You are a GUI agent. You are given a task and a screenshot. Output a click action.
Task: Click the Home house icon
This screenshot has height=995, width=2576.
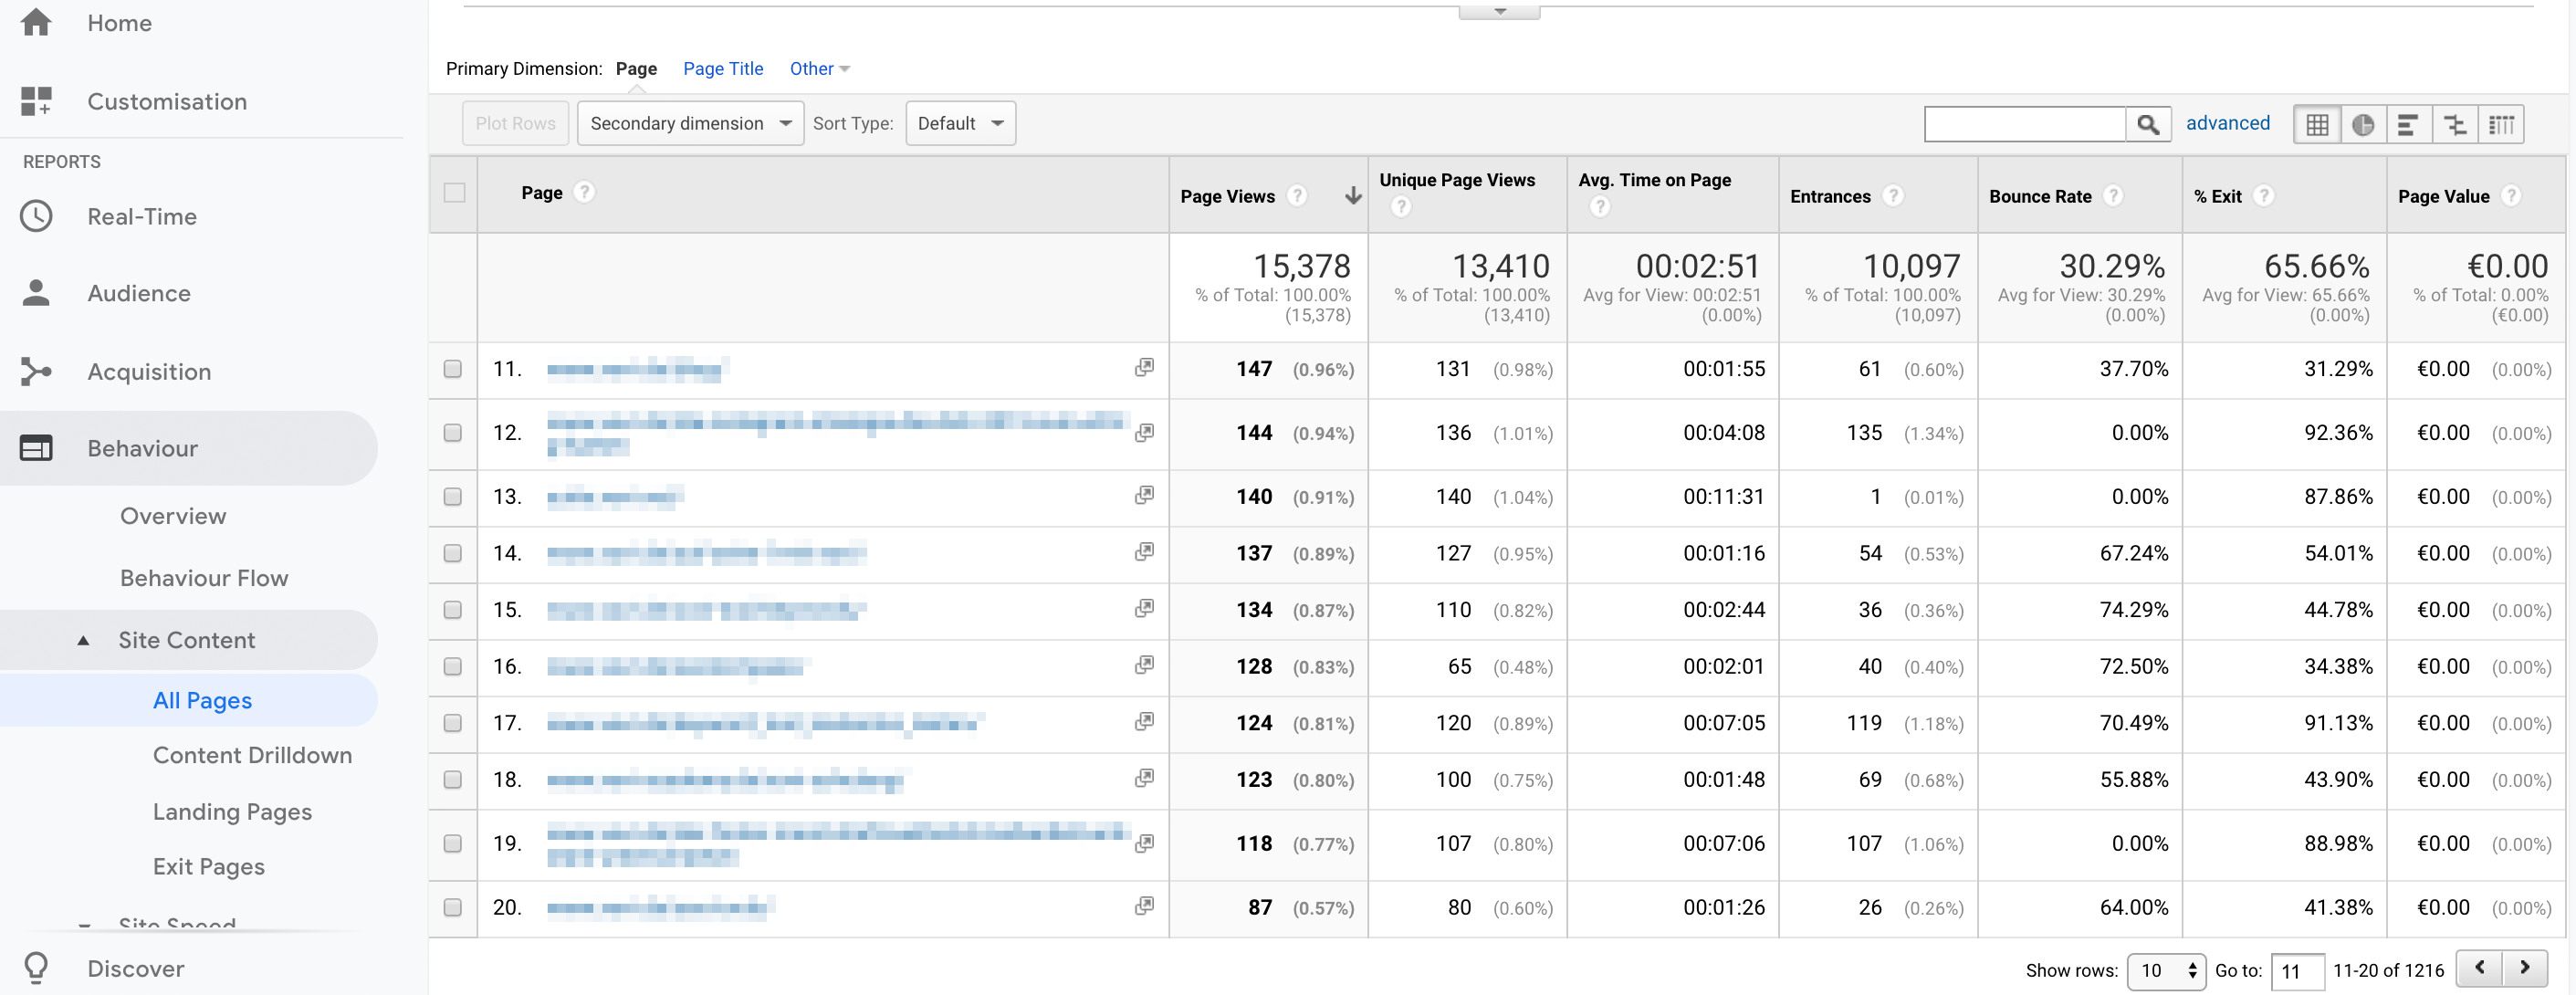point(36,22)
